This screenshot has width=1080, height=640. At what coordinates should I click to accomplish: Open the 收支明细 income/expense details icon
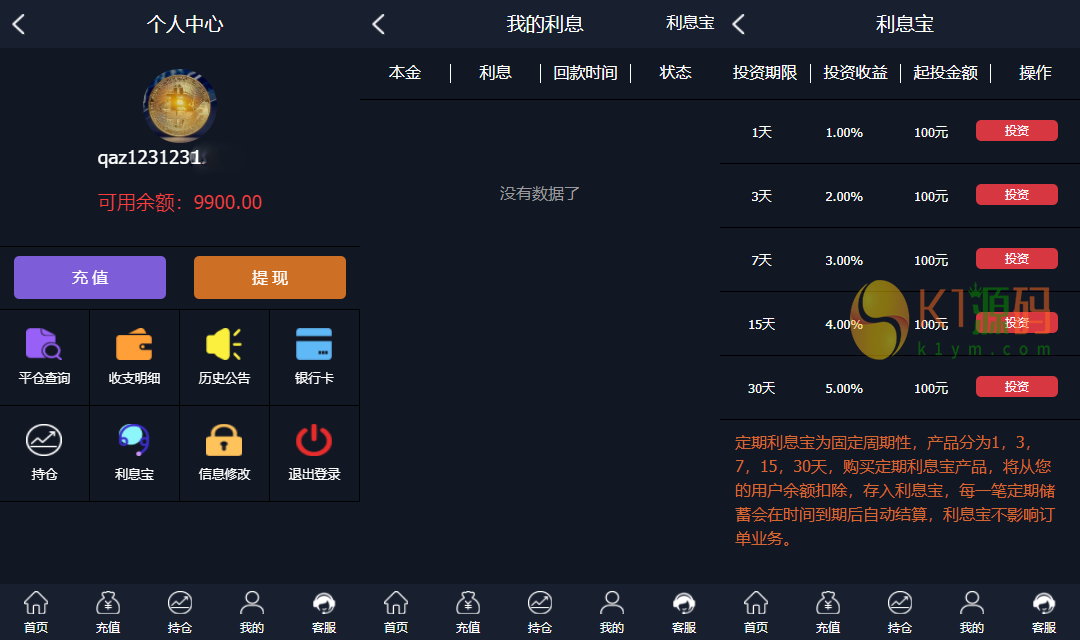pyautogui.click(x=134, y=356)
